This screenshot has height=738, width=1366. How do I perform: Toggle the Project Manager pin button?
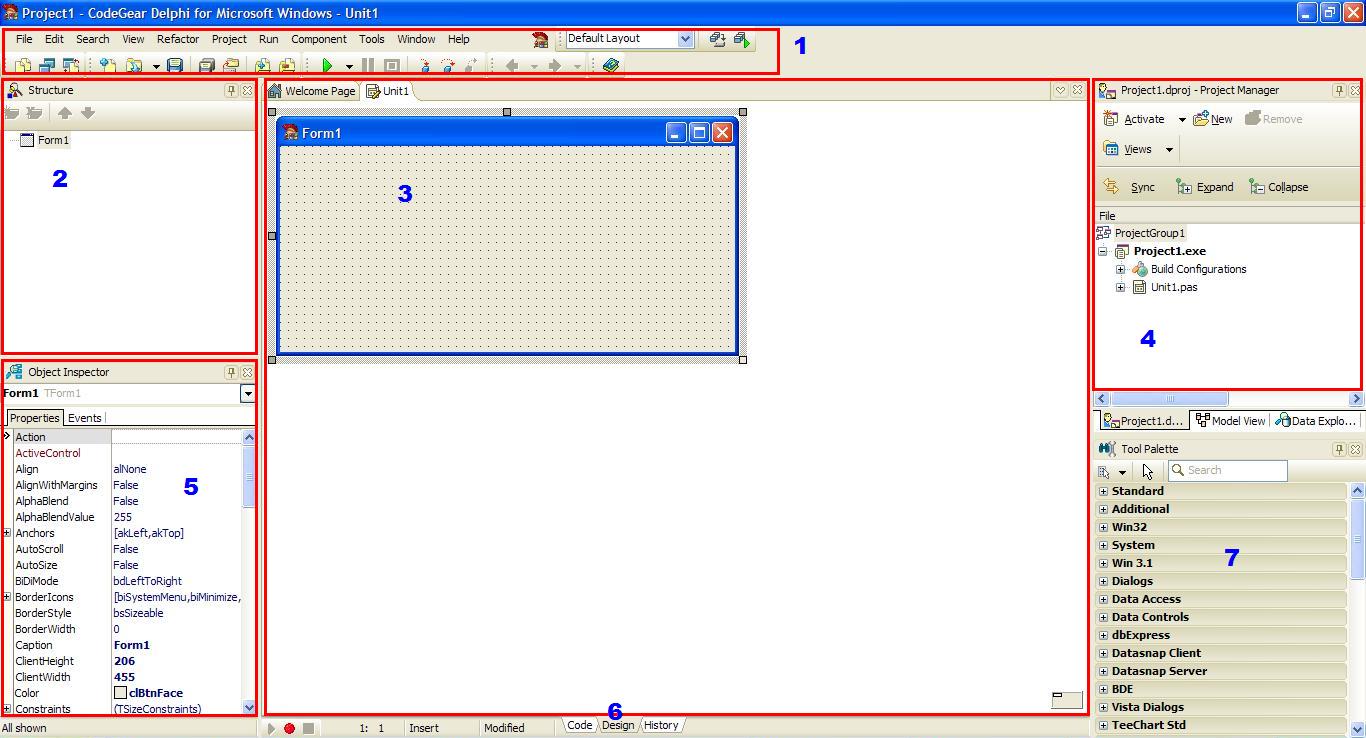1339,90
